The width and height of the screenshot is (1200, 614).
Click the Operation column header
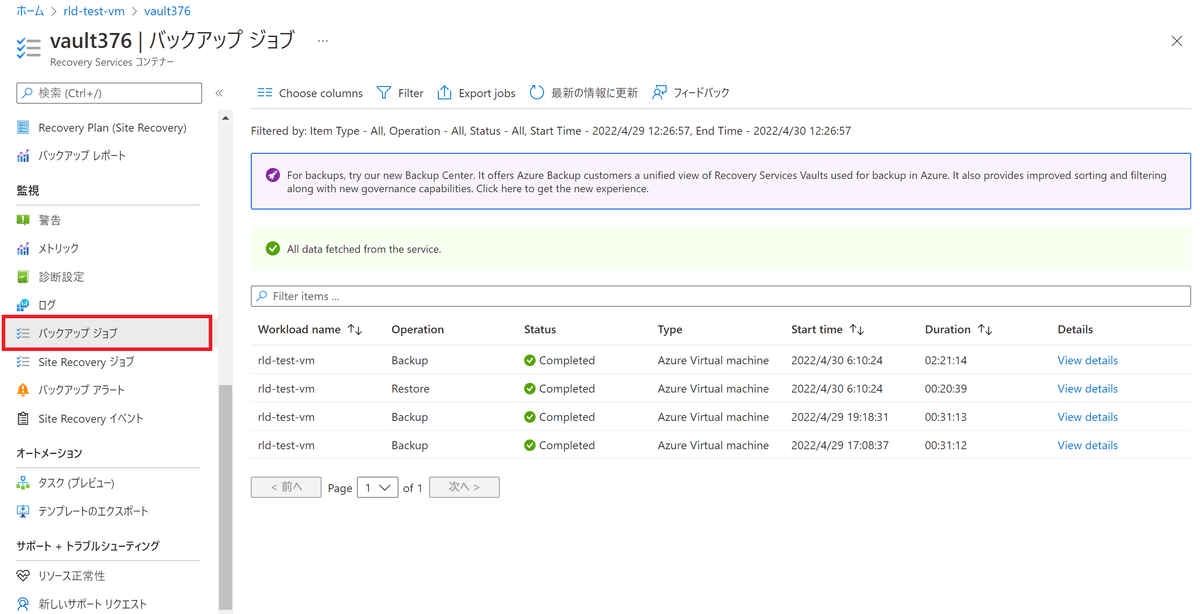(417, 330)
